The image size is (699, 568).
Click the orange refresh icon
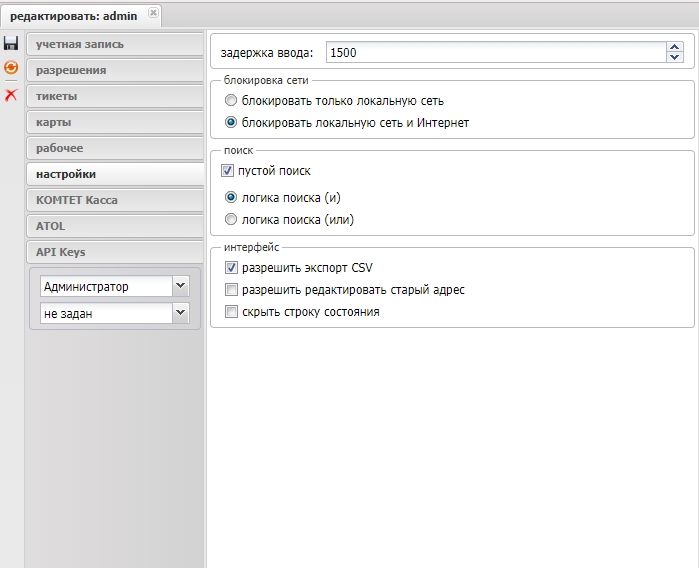11,68
